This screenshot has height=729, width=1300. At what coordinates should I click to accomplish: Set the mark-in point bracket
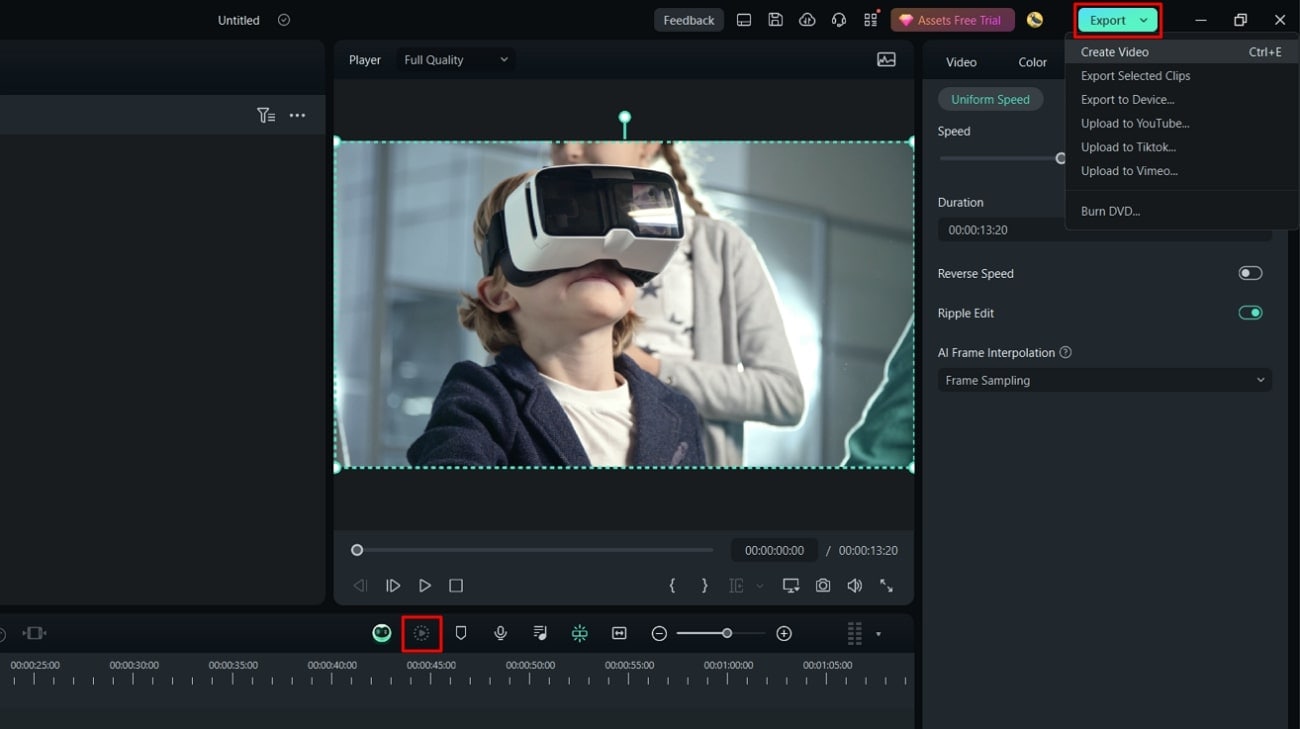[672, 586]
